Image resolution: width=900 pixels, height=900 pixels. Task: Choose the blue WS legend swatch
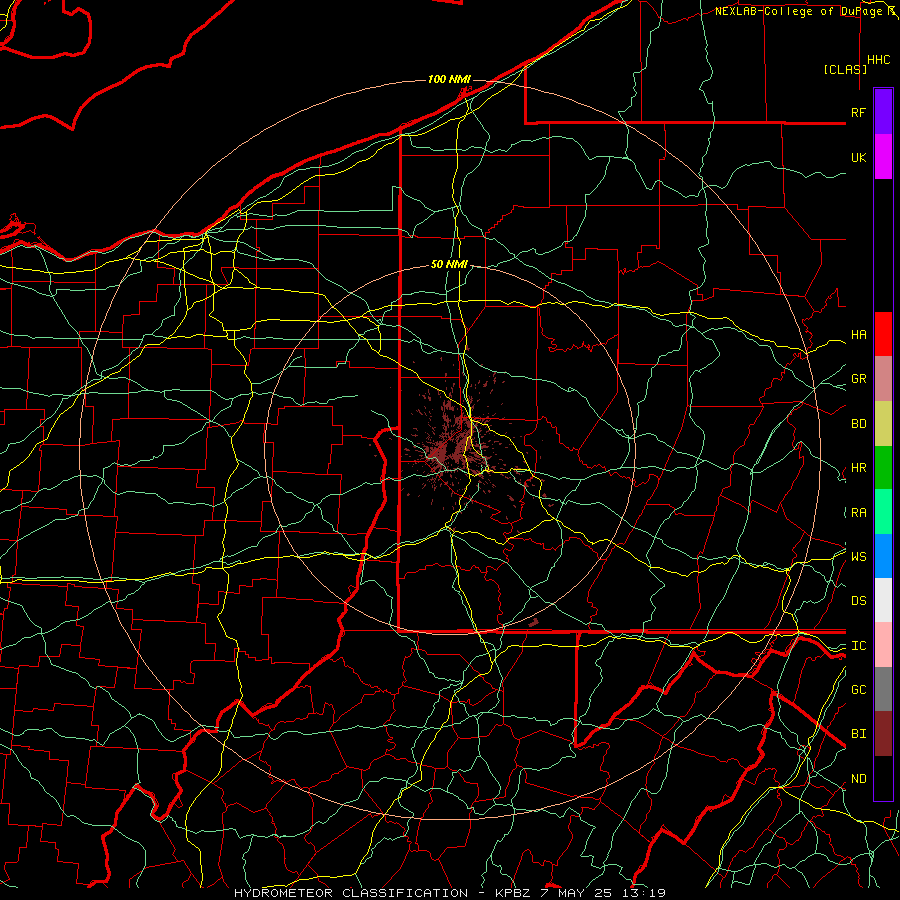coord(883,556)
